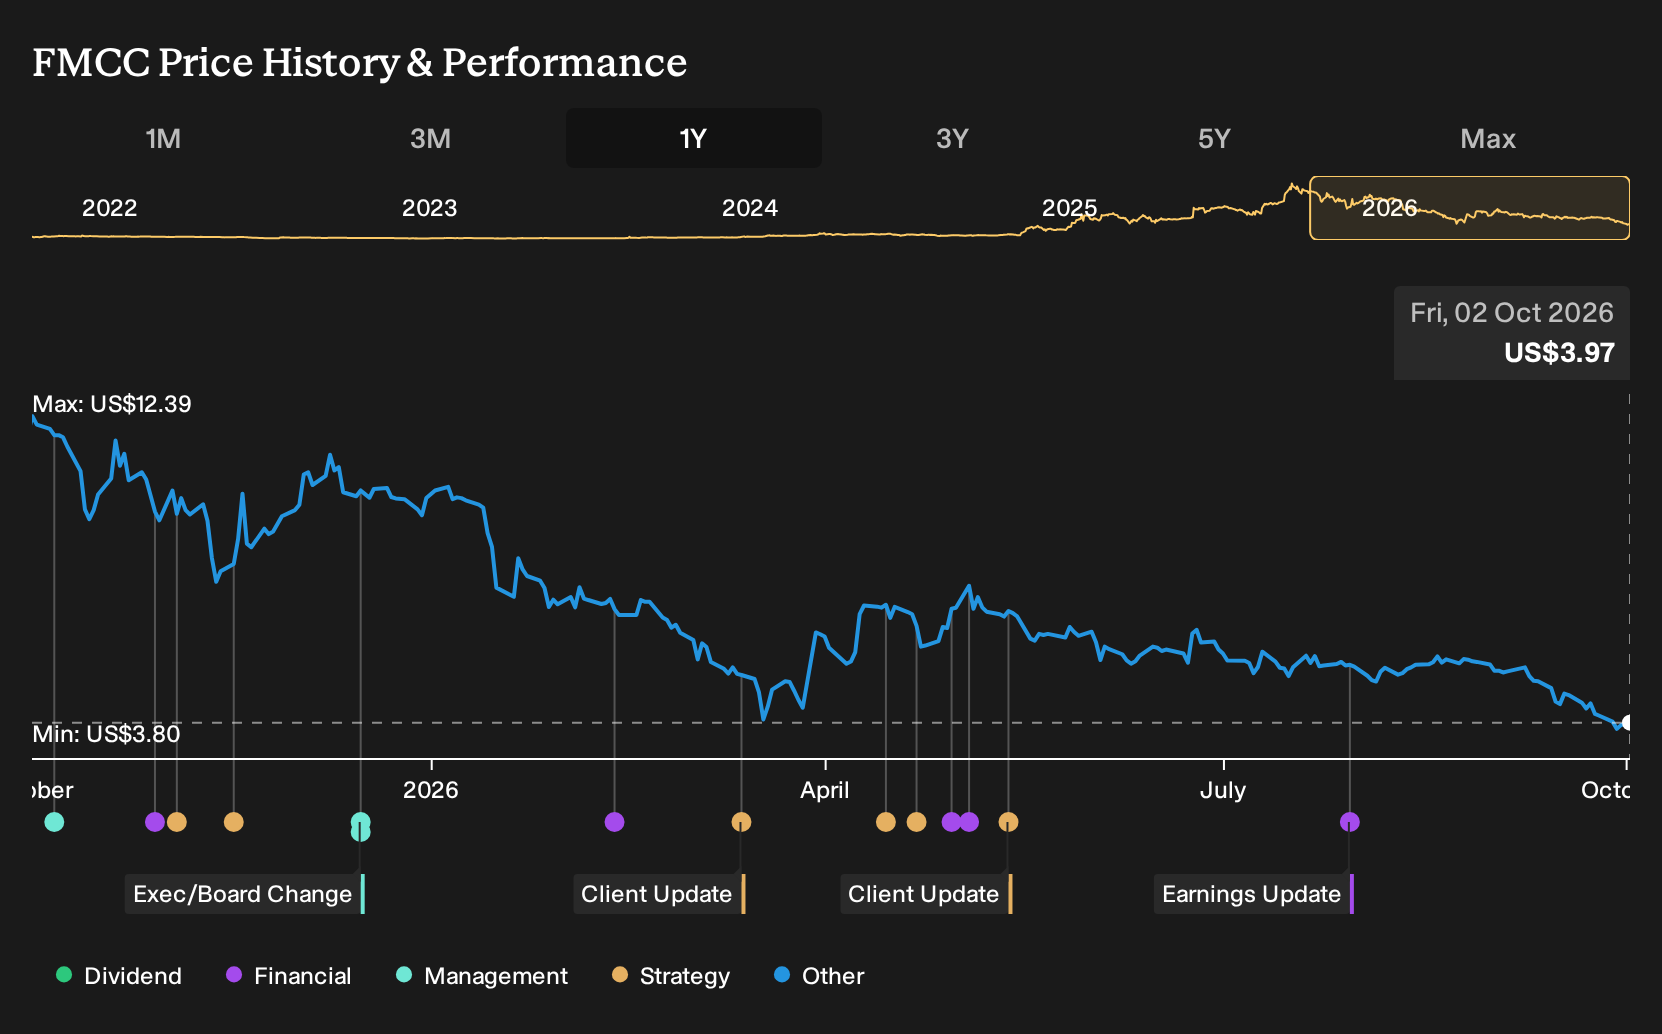Viewport: 1662px width, 1034px height.
Task: Toggle the Management legend item
Action: 482,976
